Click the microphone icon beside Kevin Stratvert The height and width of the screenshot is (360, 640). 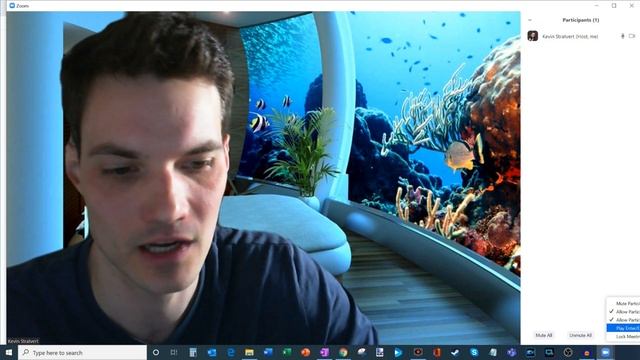[622, 36]
